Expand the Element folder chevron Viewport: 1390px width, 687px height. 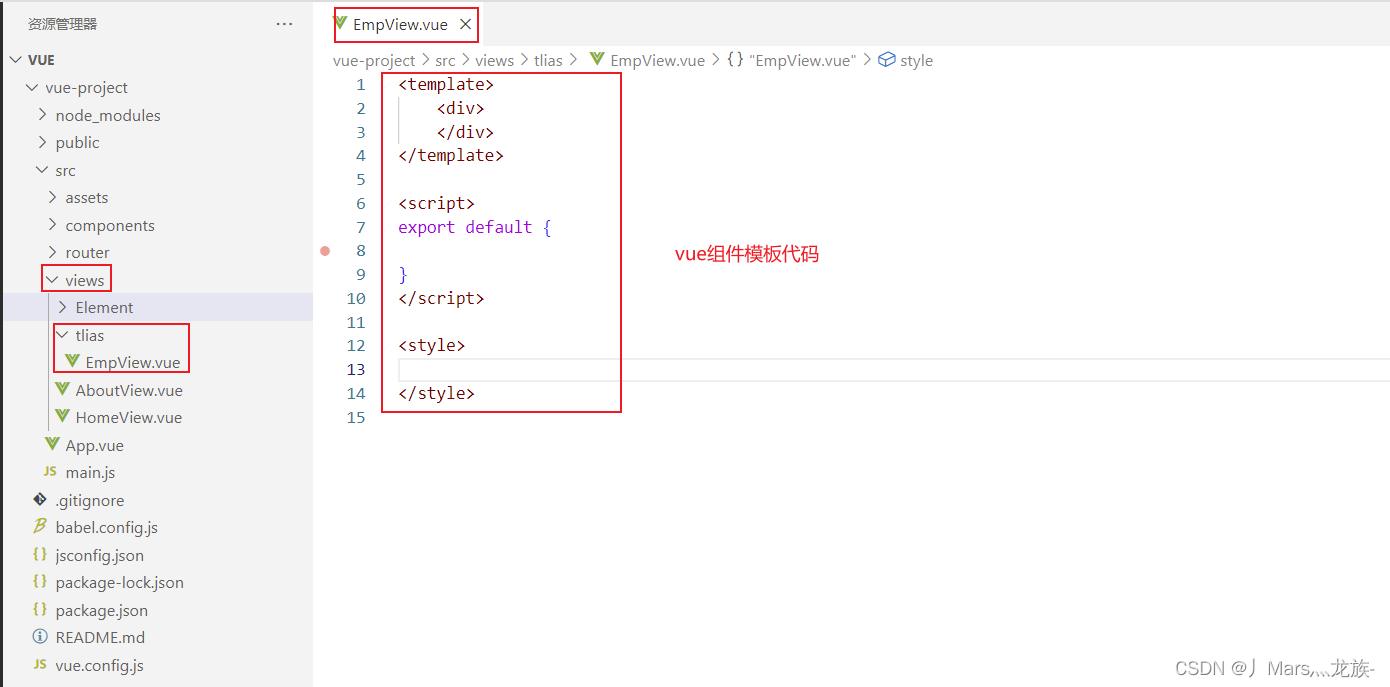coord(63,308)
